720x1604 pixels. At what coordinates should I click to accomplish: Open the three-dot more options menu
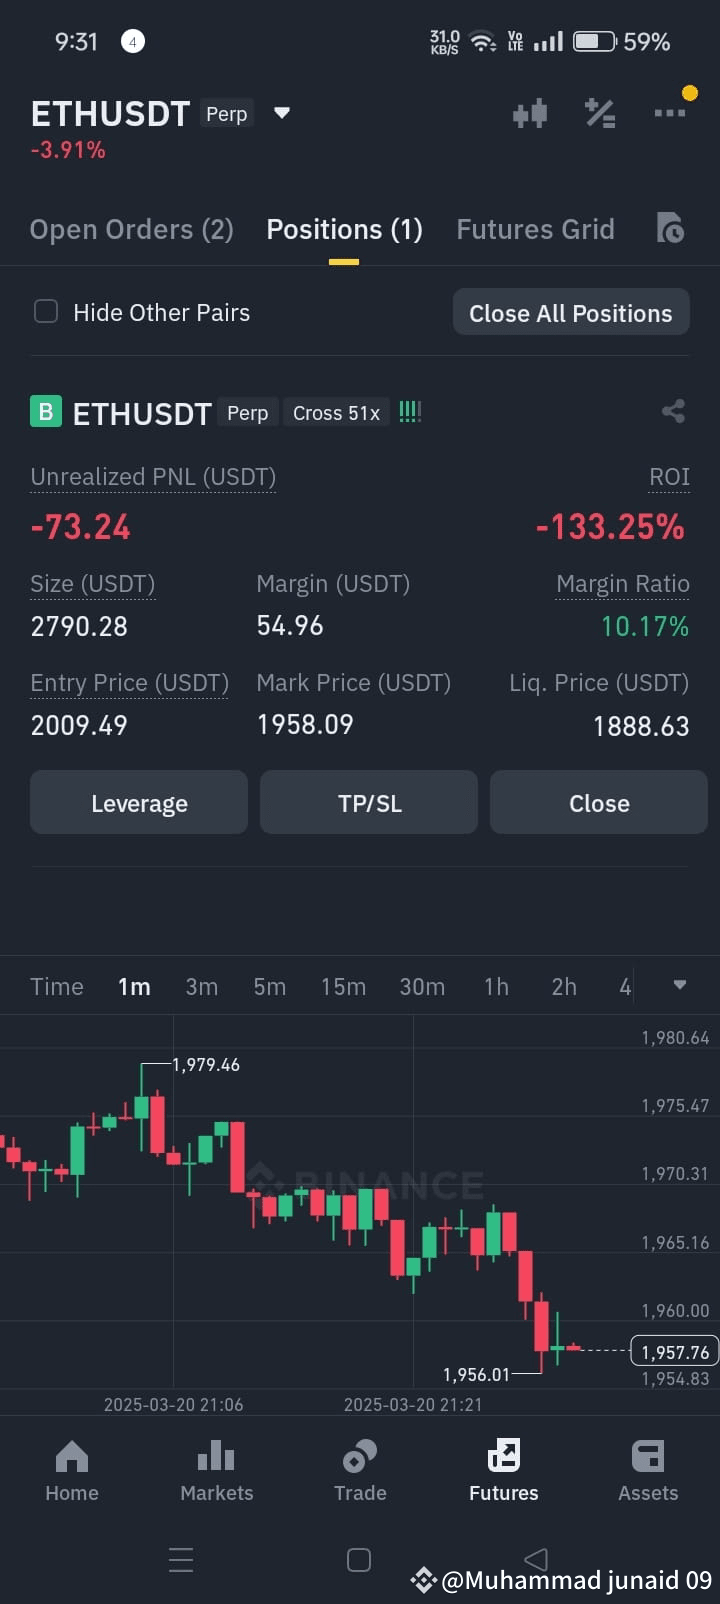[x=670, y=113]
